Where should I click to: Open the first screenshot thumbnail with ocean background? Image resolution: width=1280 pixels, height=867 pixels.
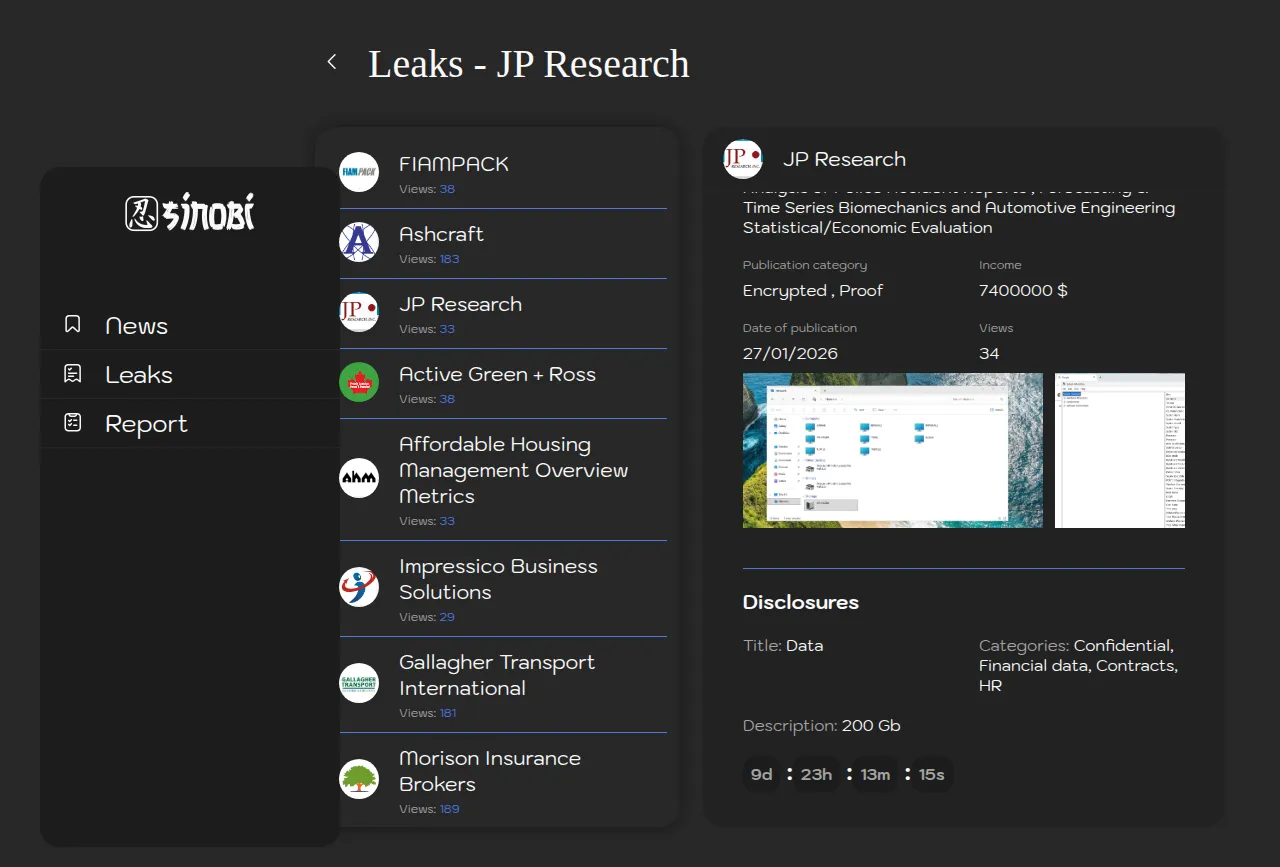pos(892,450)
